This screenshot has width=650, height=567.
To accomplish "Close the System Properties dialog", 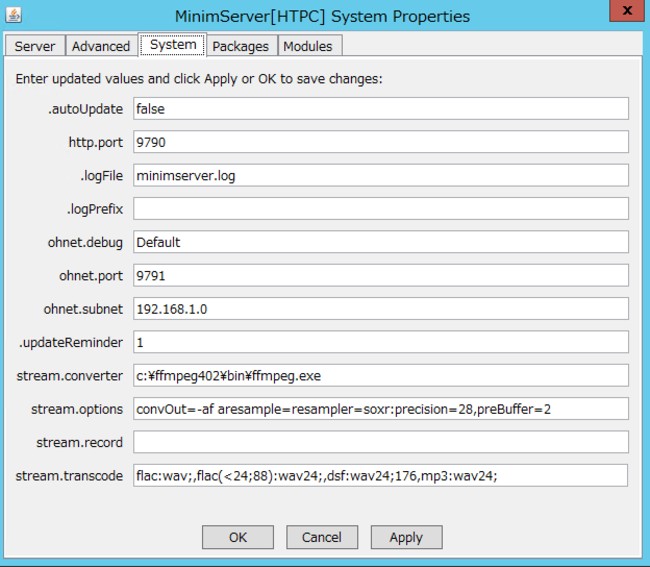I will [627, 10].
